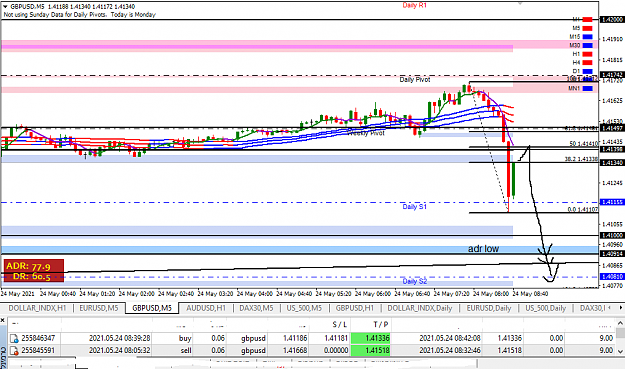Click the M15 trend indicator blue box
Viewport: 625px width, 369px height.
tap(587, 37)
